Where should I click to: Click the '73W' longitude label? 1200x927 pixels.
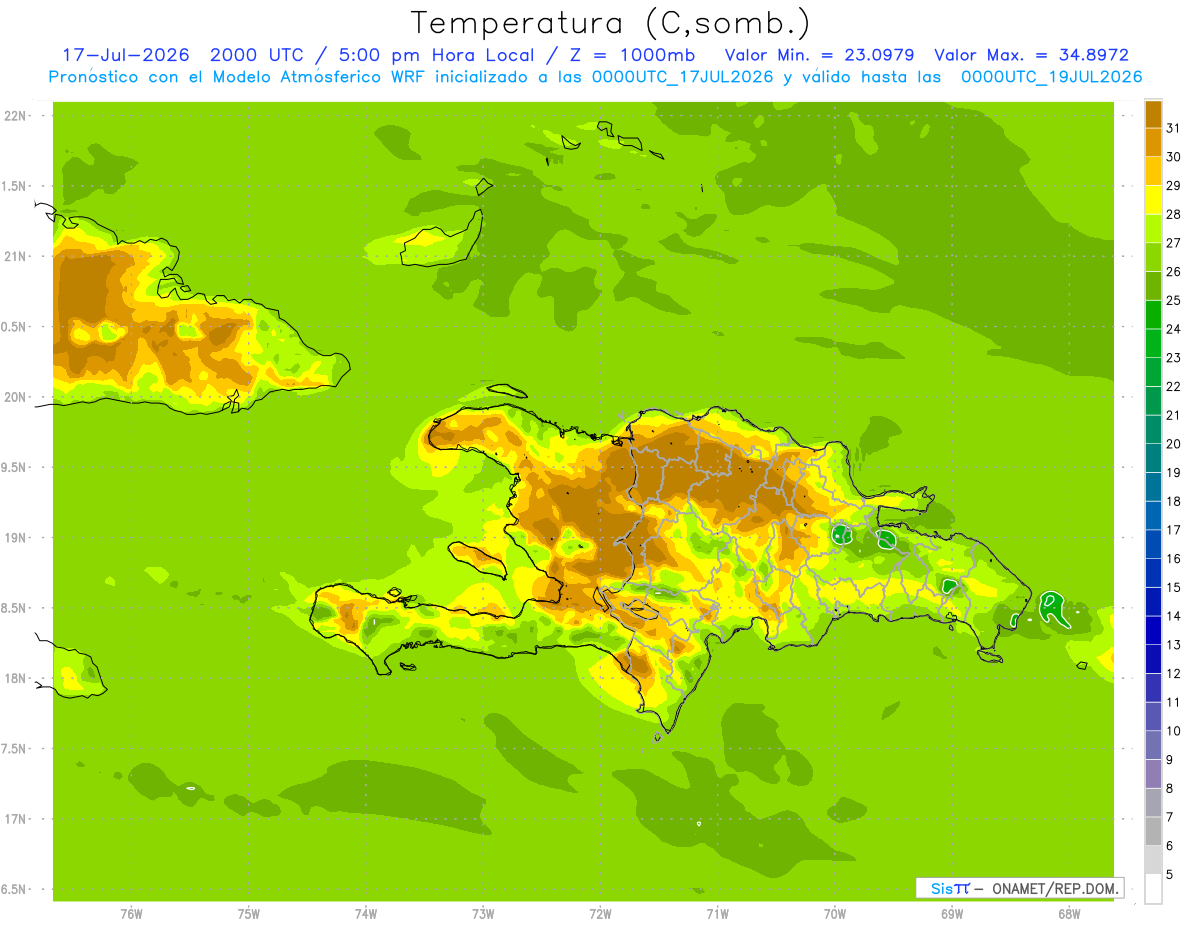(x=483, y=914)
